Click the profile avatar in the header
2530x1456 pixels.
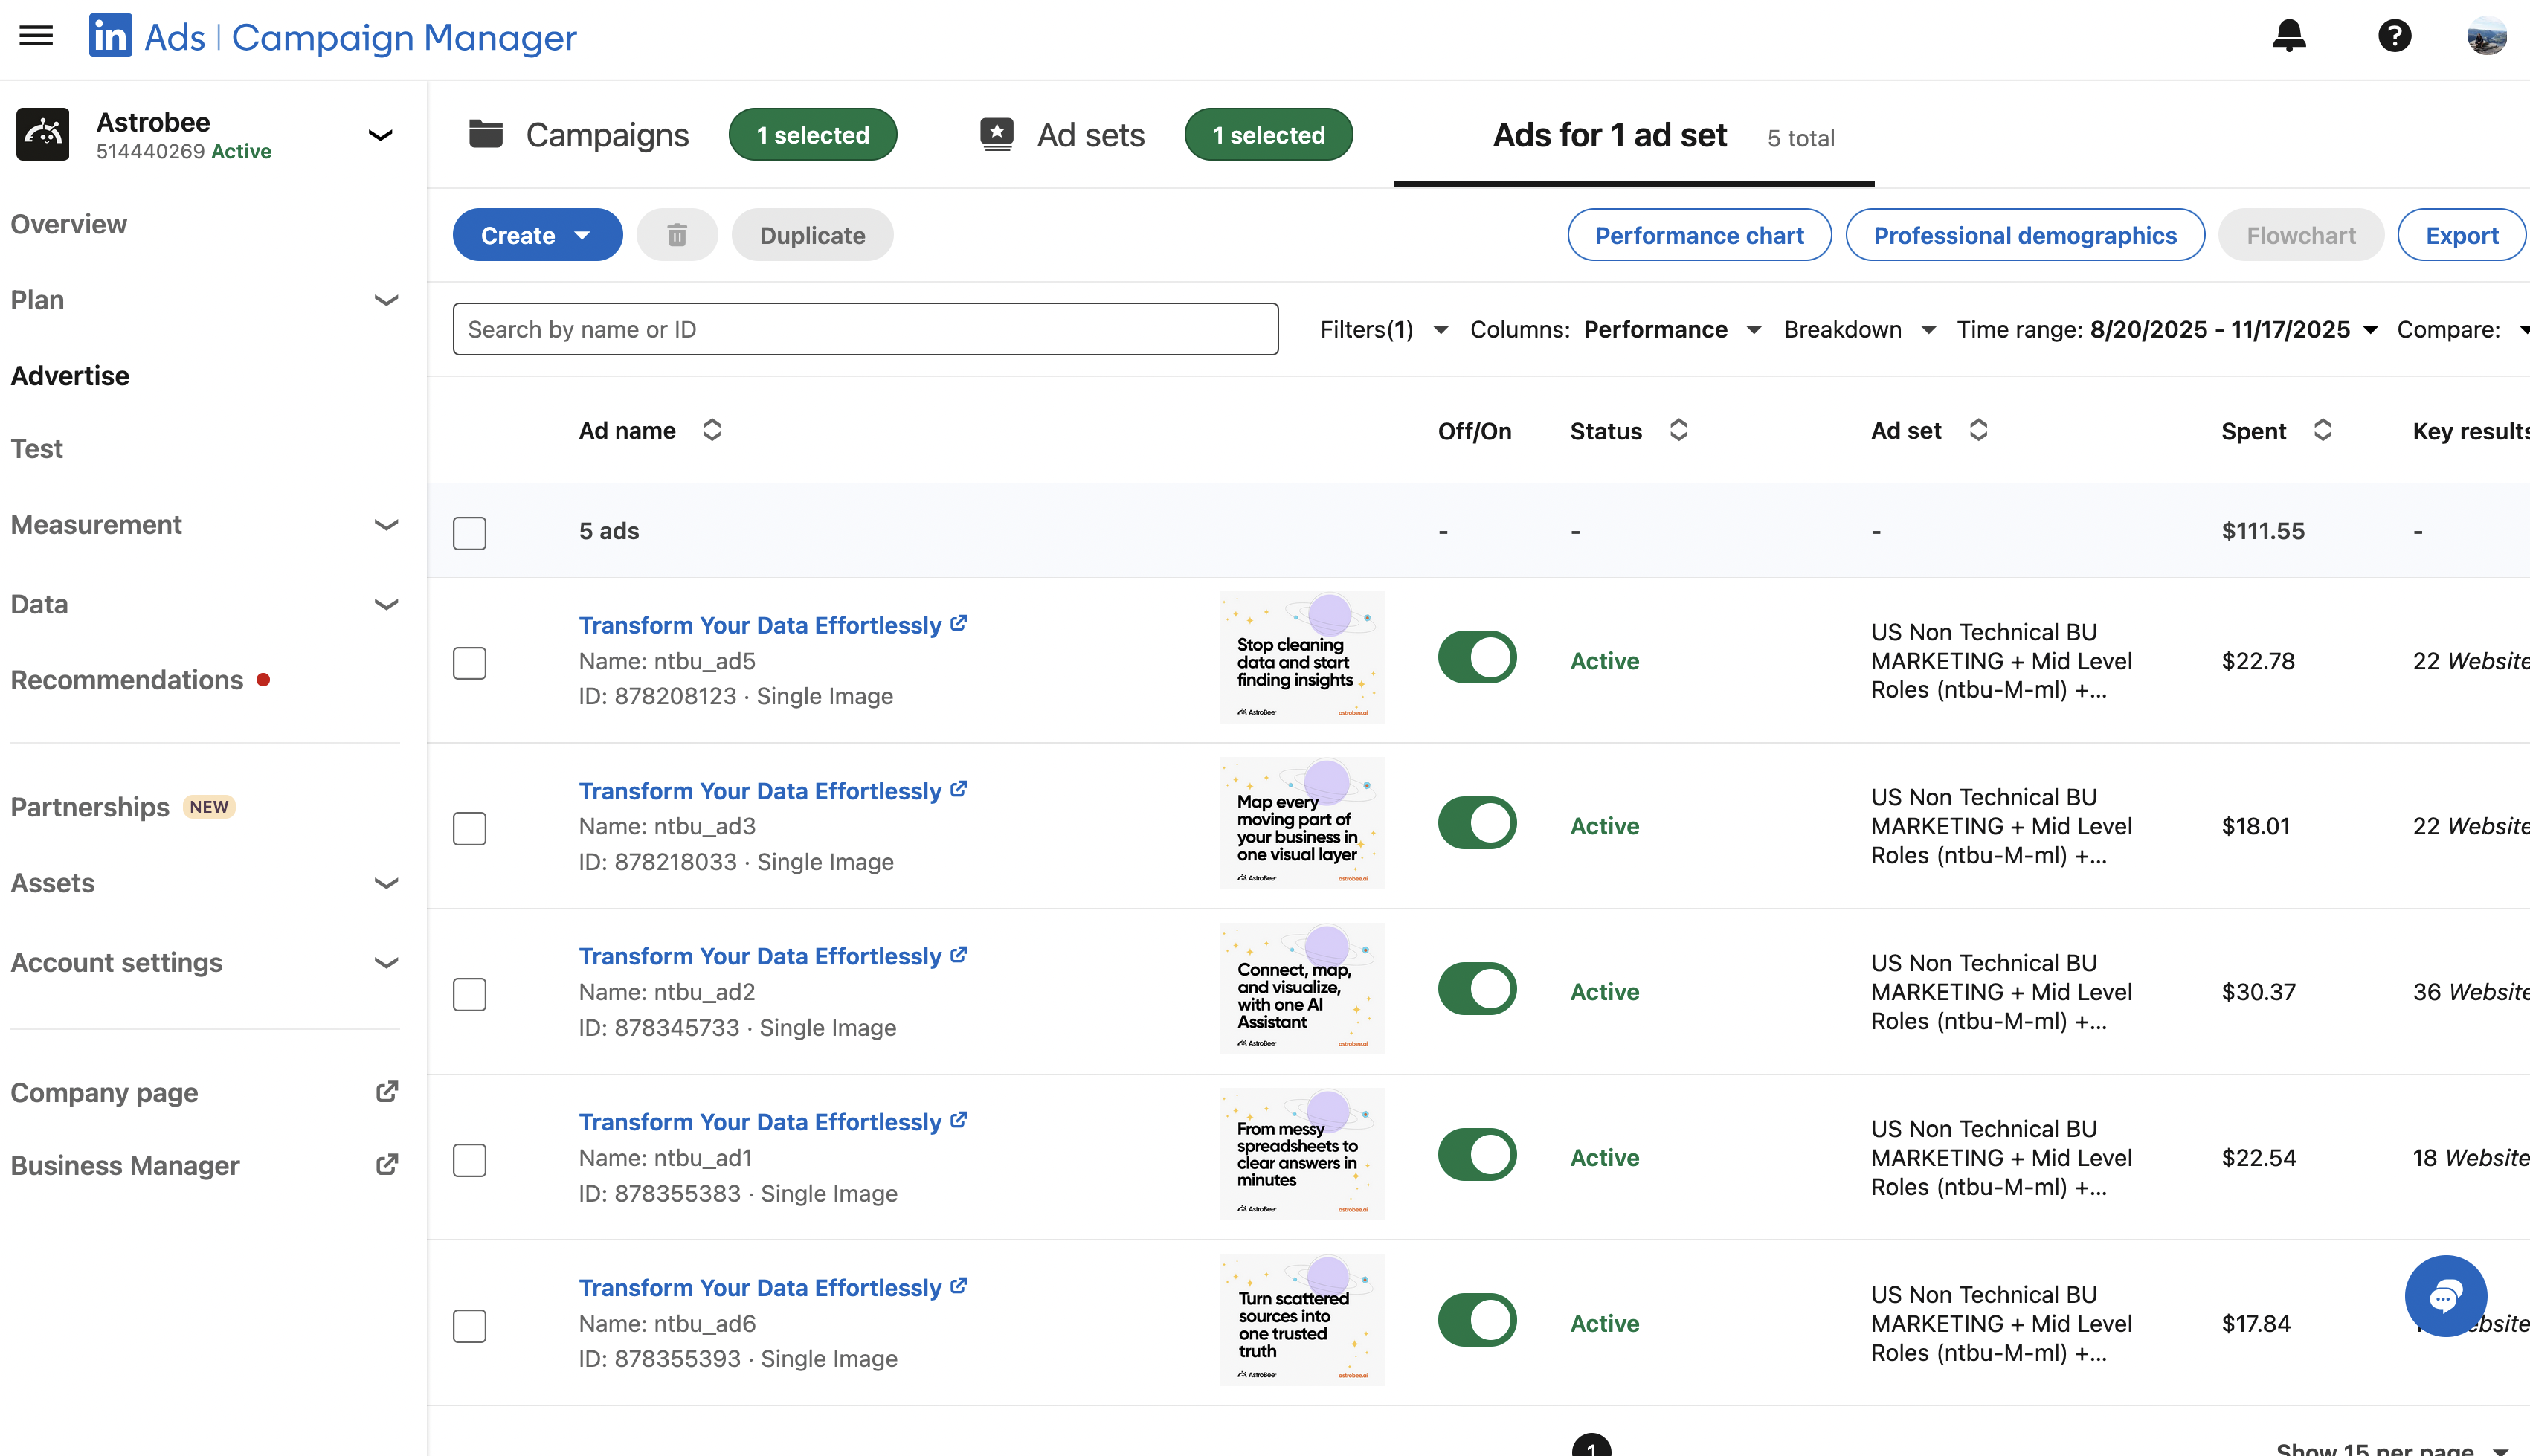pos(2487,36)
